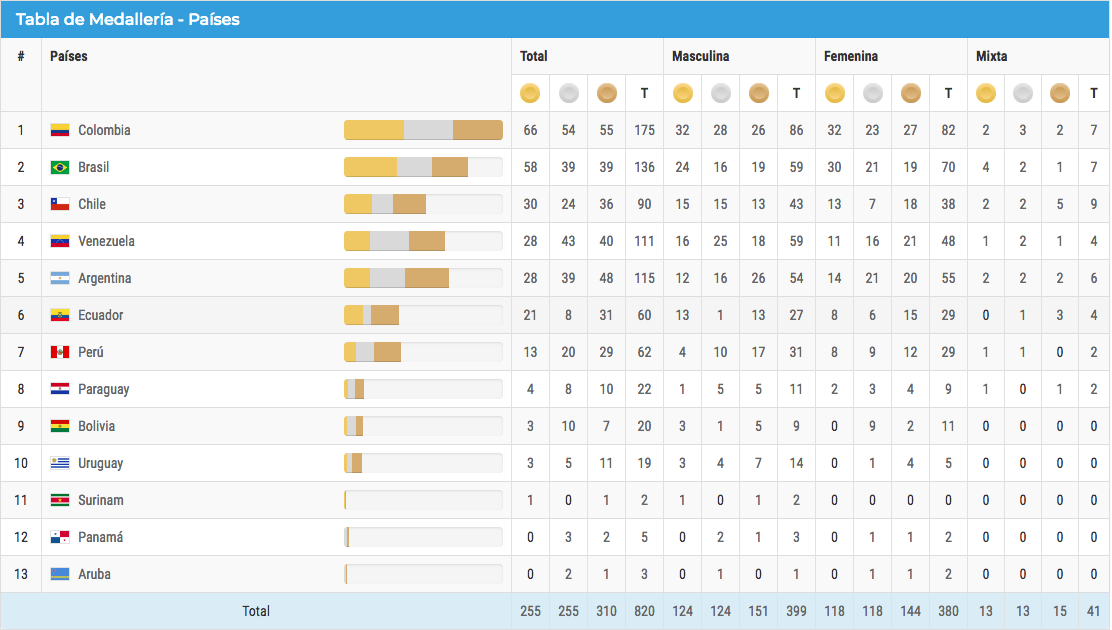Click the Argentina flag icon
Image resolution: width=1112 pixels, height=630 pixels.
[60, 278]
